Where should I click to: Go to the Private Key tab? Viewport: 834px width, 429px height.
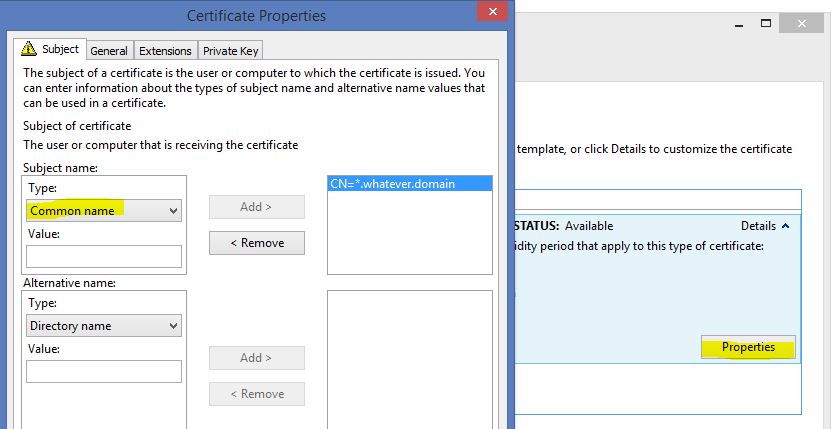click(x=231, y=51)
